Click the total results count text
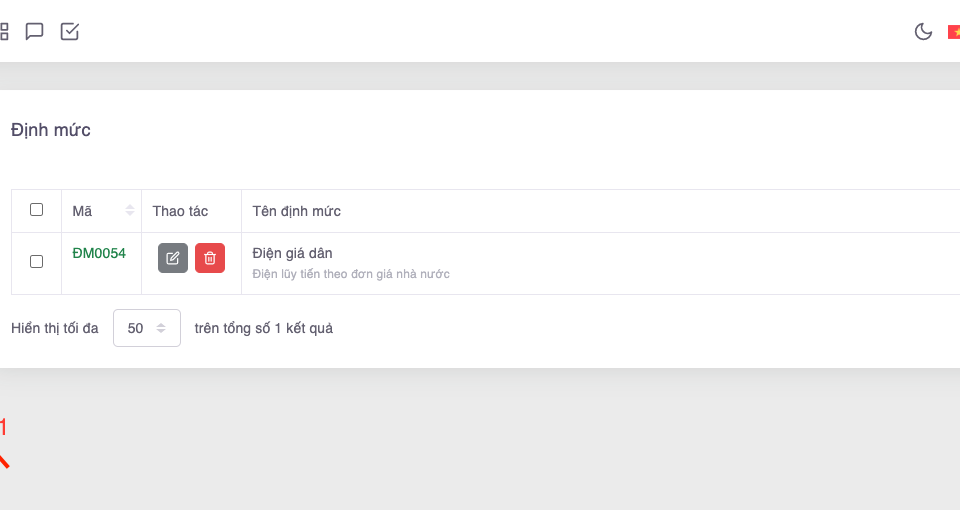The width and height of the screenshot is (960, 510). [264, 328]
